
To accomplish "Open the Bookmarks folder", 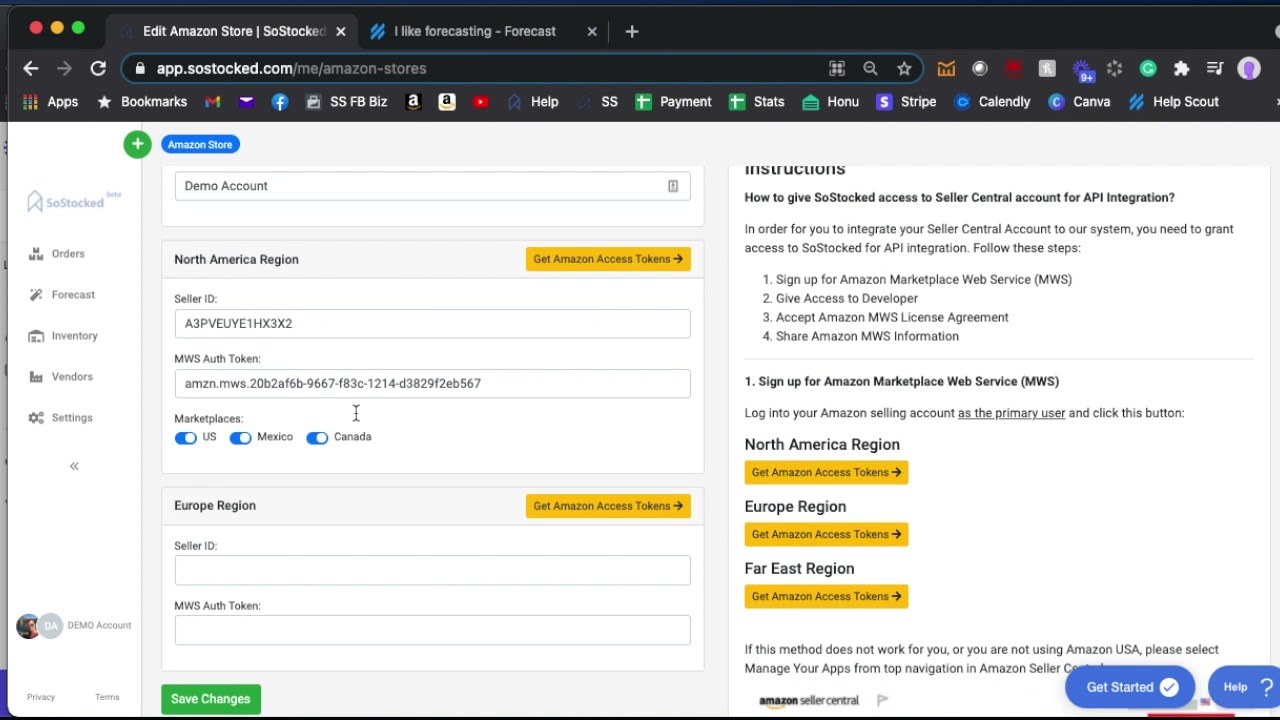I will pos(142,102).
